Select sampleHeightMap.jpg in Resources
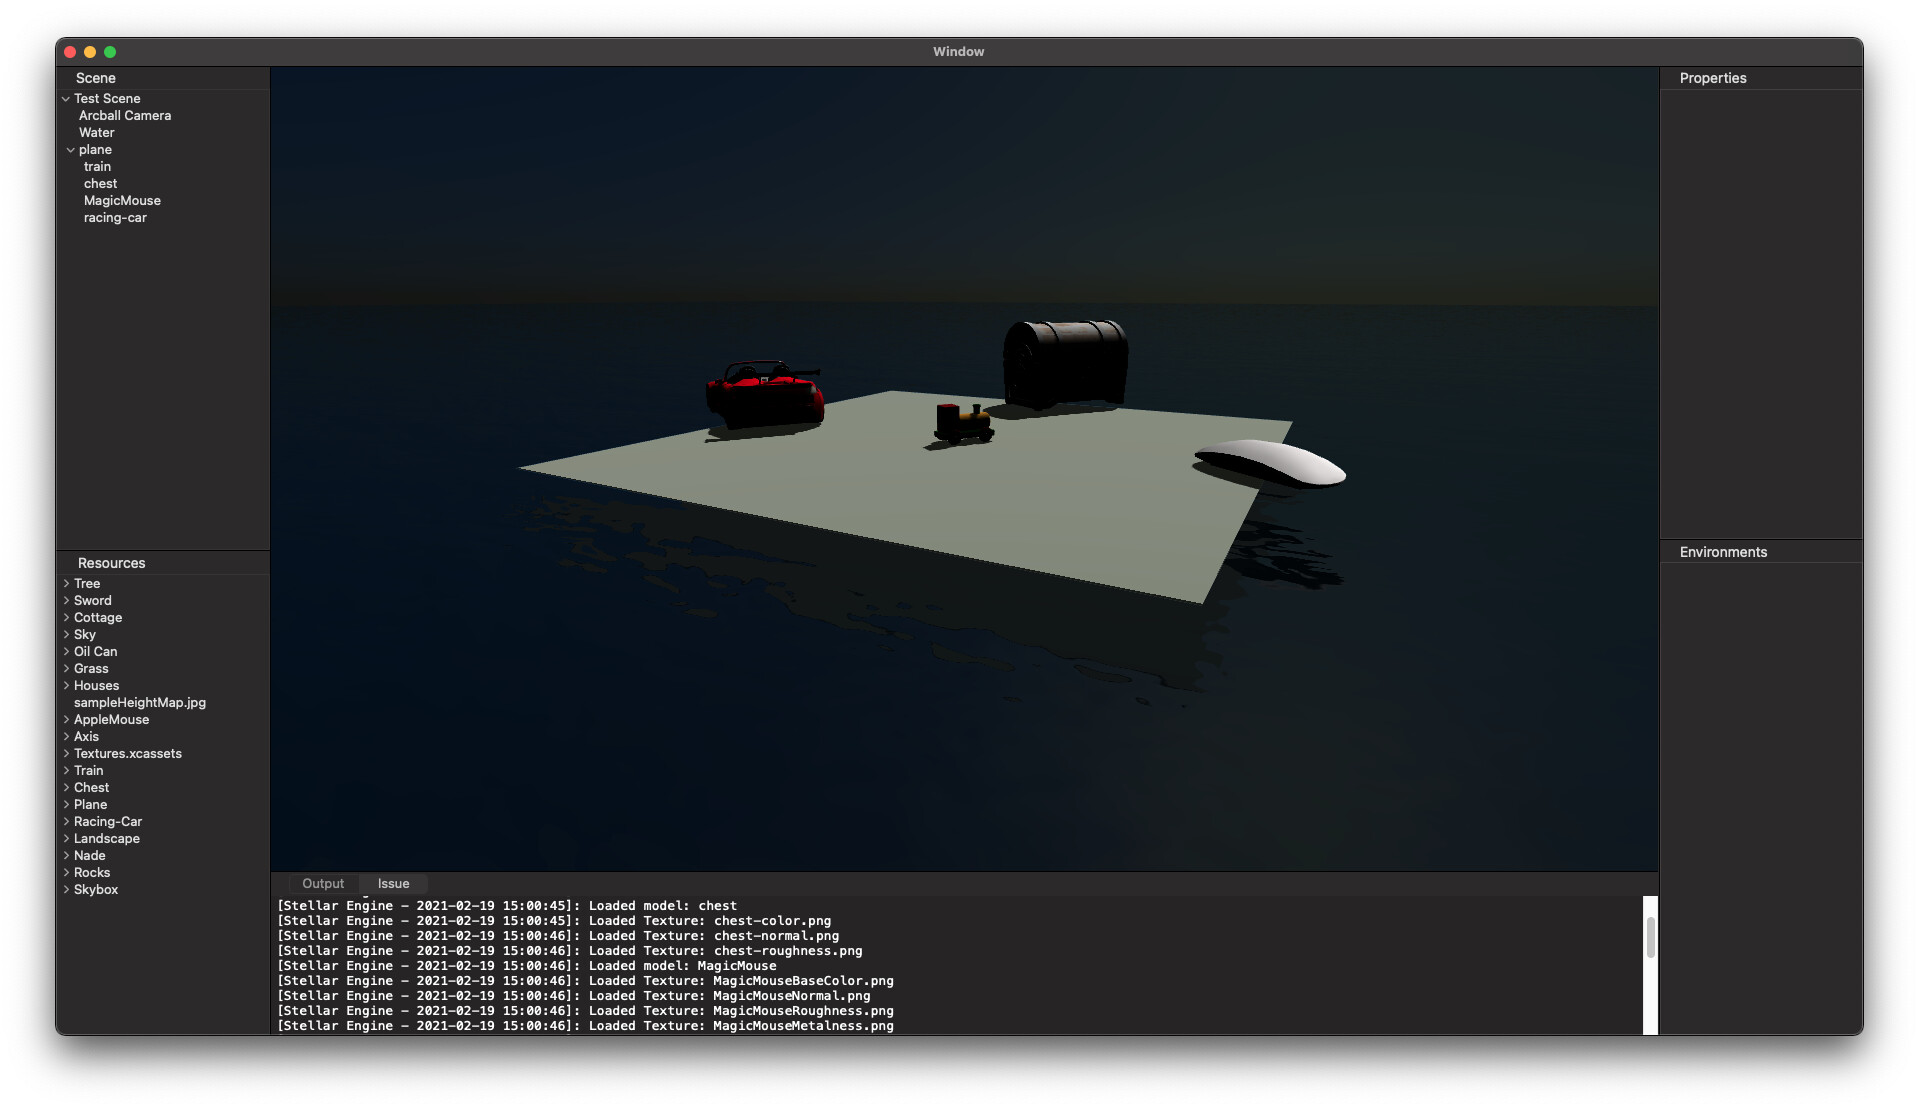Viewport: 1919px width, 1109px height. click(x=140, y=703)
